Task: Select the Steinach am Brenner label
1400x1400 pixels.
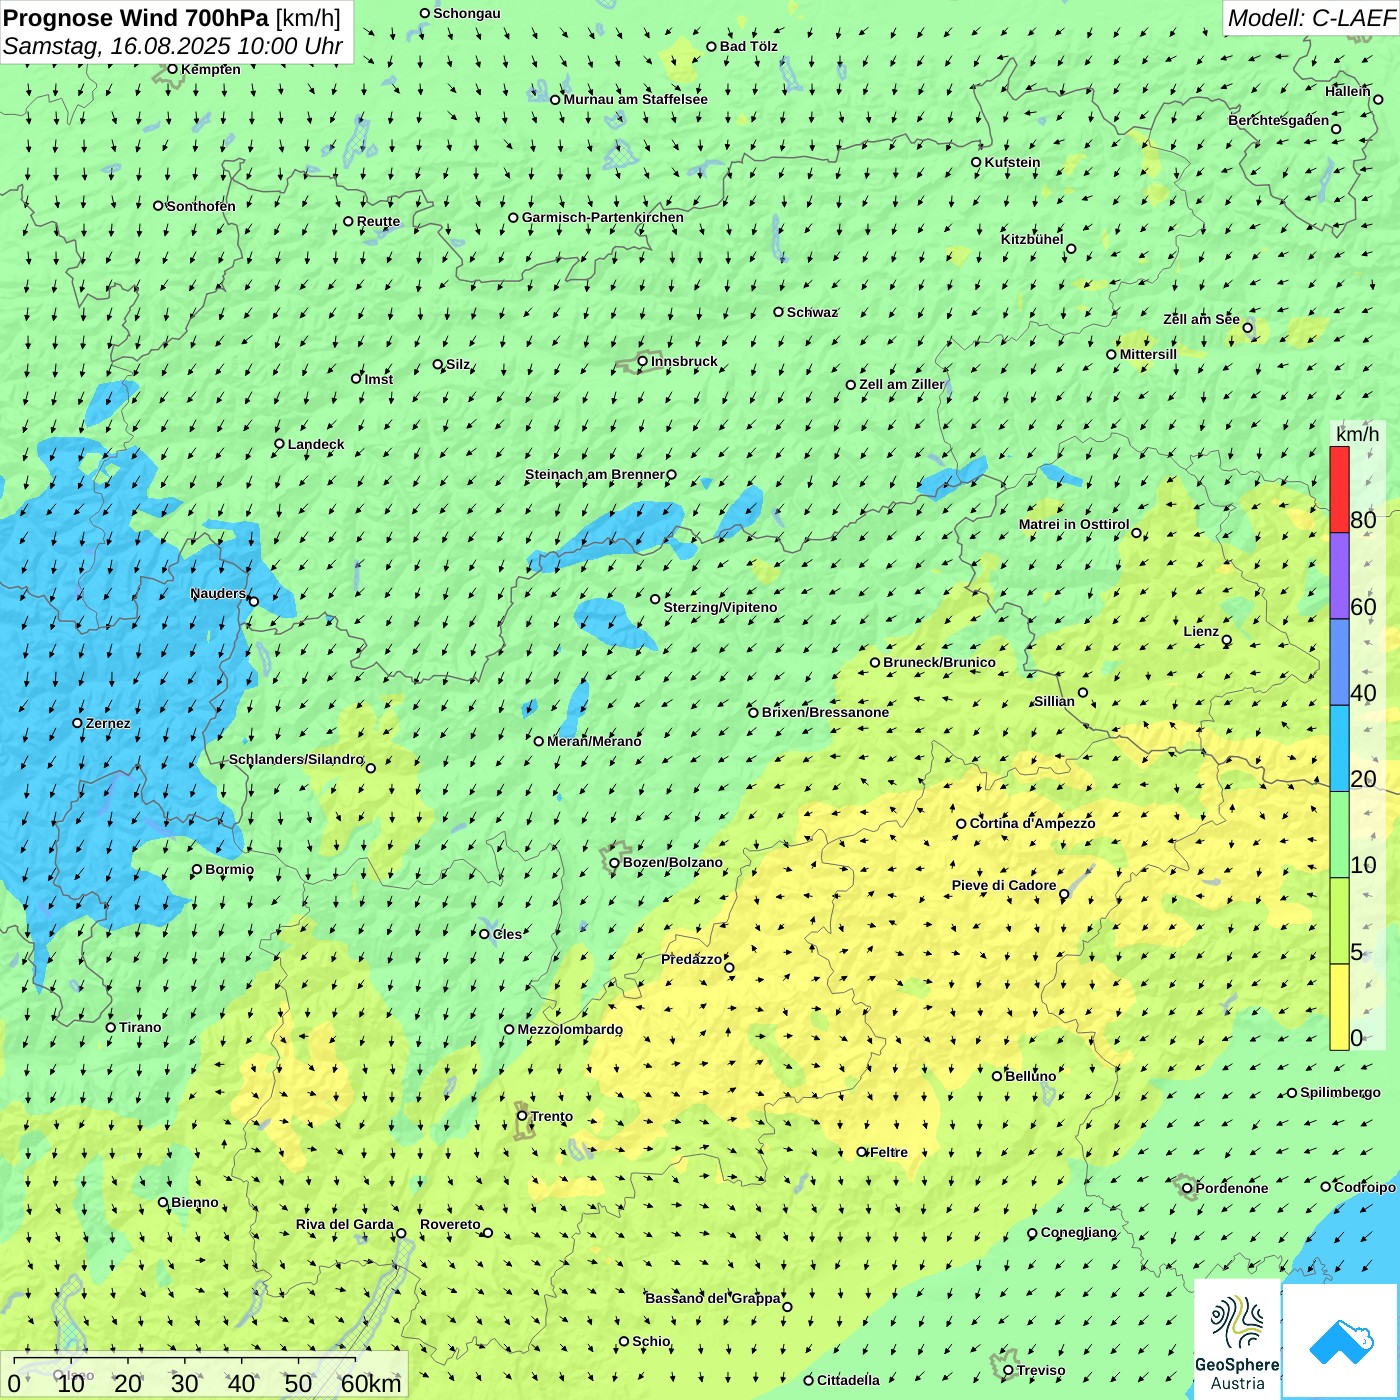Action: (x=595, y=474)
